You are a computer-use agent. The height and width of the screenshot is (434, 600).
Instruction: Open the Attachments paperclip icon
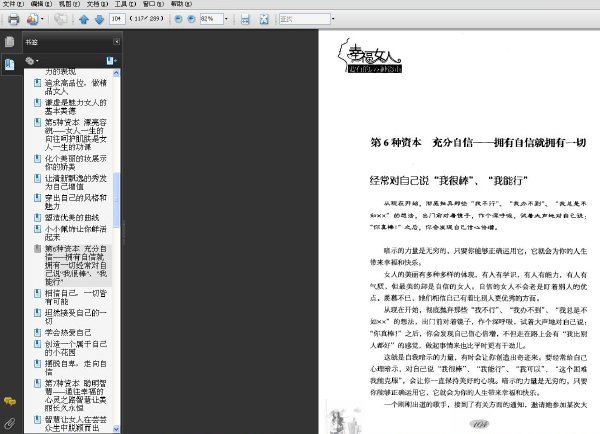coord(10,423)
